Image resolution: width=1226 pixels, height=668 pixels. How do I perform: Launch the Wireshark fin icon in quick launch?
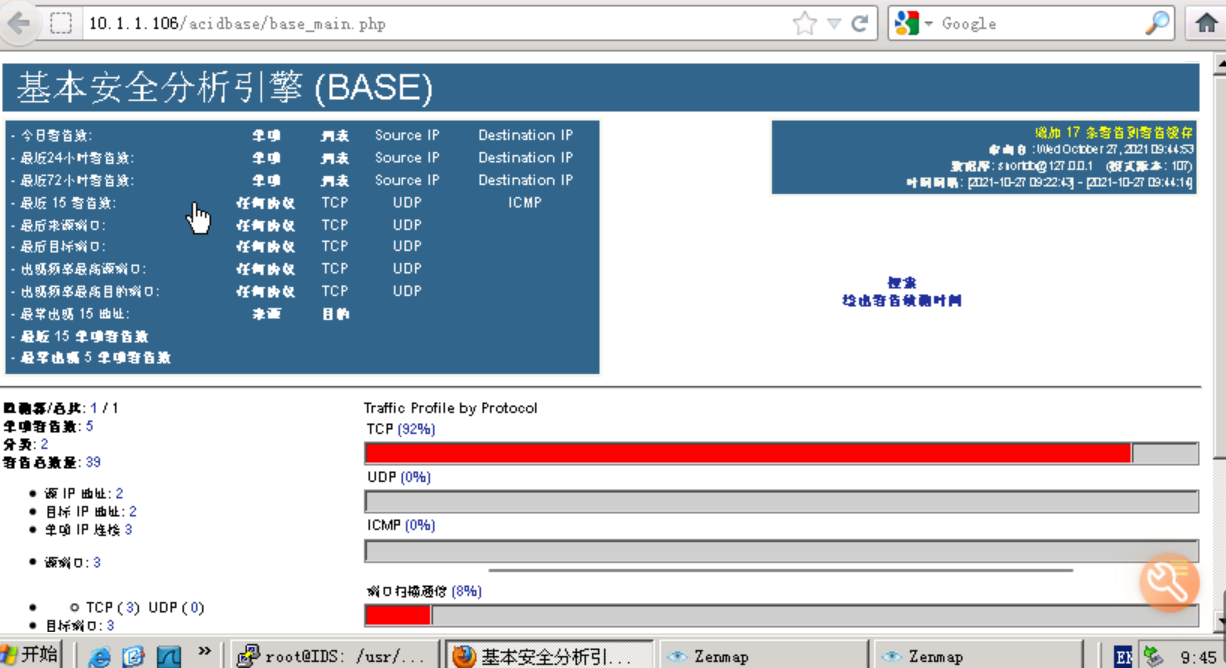tap(167, 656)
